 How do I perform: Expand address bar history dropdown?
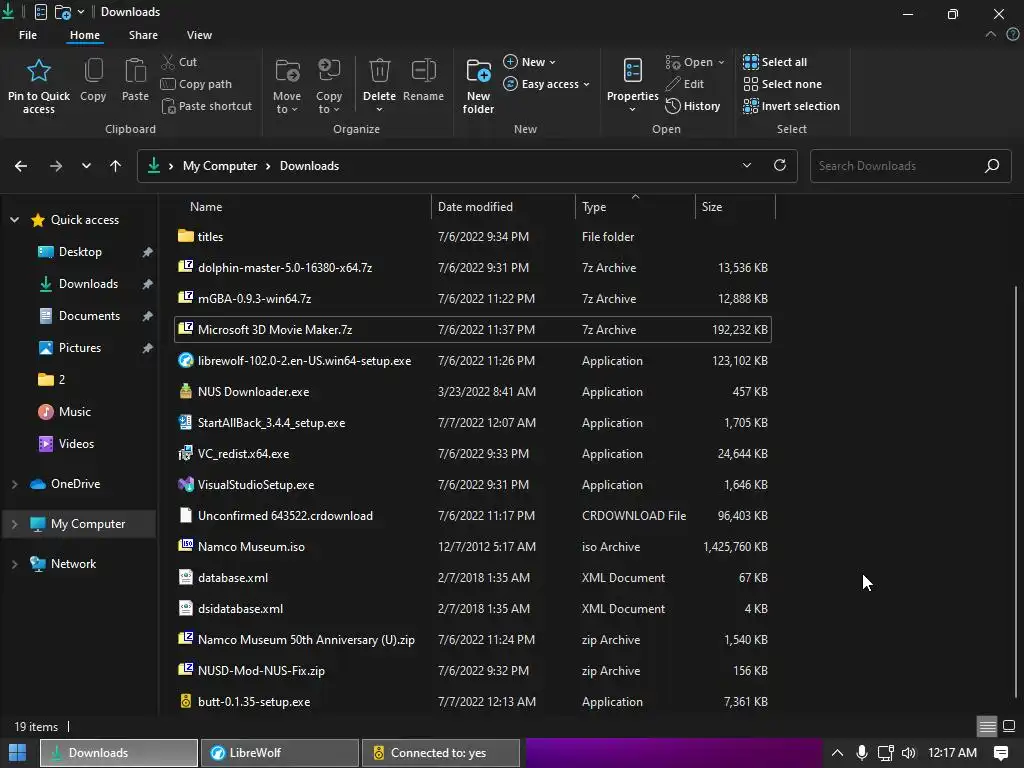click(x=746, y=165)
